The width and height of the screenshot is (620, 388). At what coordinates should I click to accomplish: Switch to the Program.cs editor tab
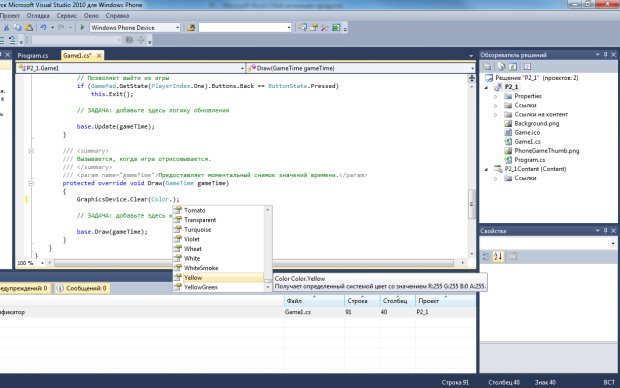tap(33, 56)
